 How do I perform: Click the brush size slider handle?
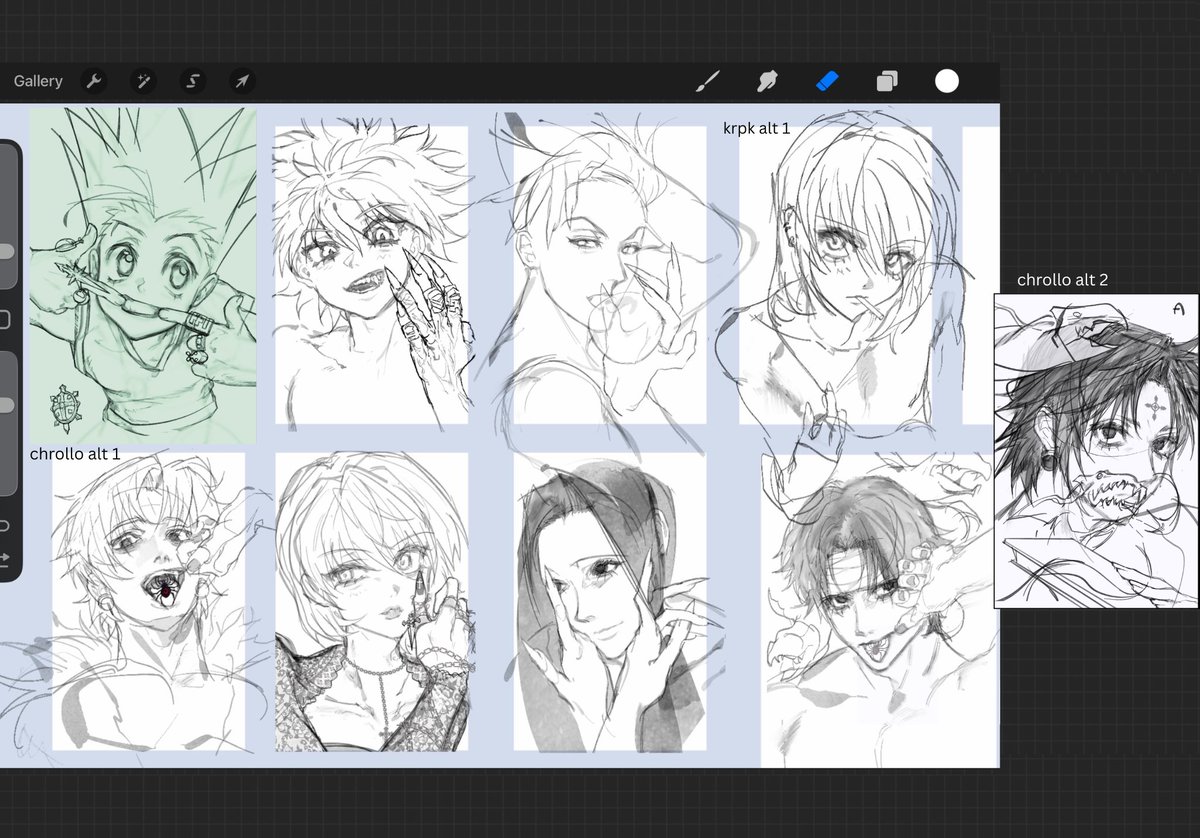(6, 252)
